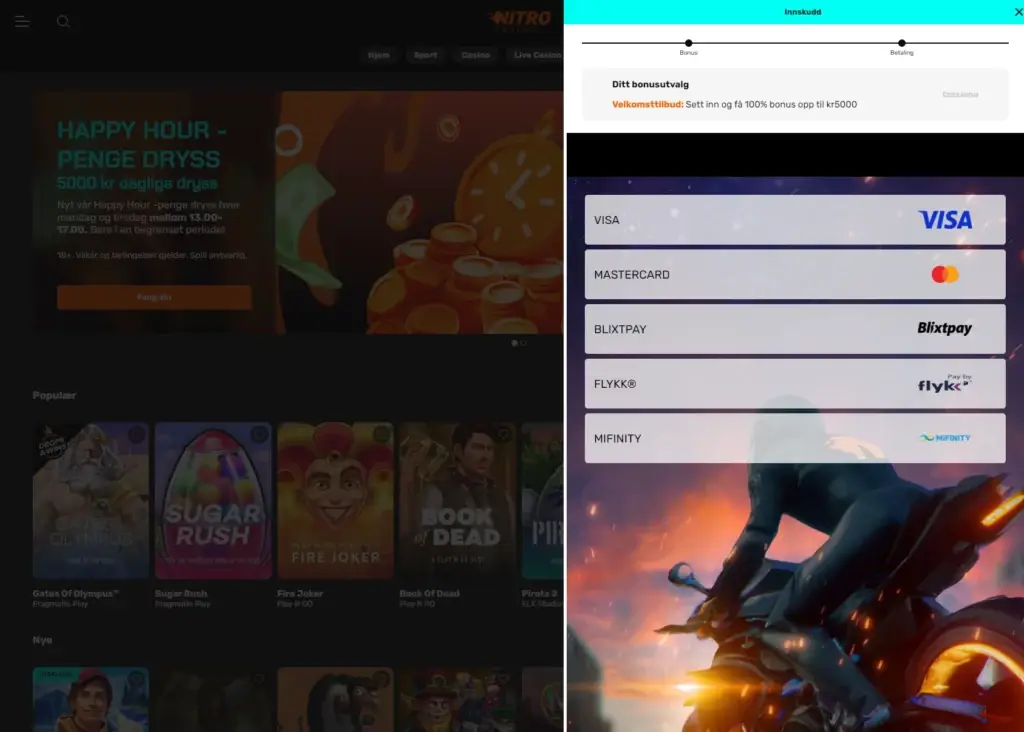Open third game thumbnail under Nye
The width and height of the screenshot is (1024, 732).
(336, 699)
